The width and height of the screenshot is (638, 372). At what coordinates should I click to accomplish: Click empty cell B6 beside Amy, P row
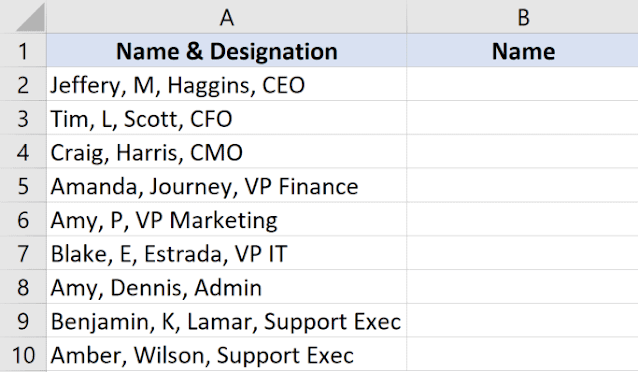coord(522,219)
